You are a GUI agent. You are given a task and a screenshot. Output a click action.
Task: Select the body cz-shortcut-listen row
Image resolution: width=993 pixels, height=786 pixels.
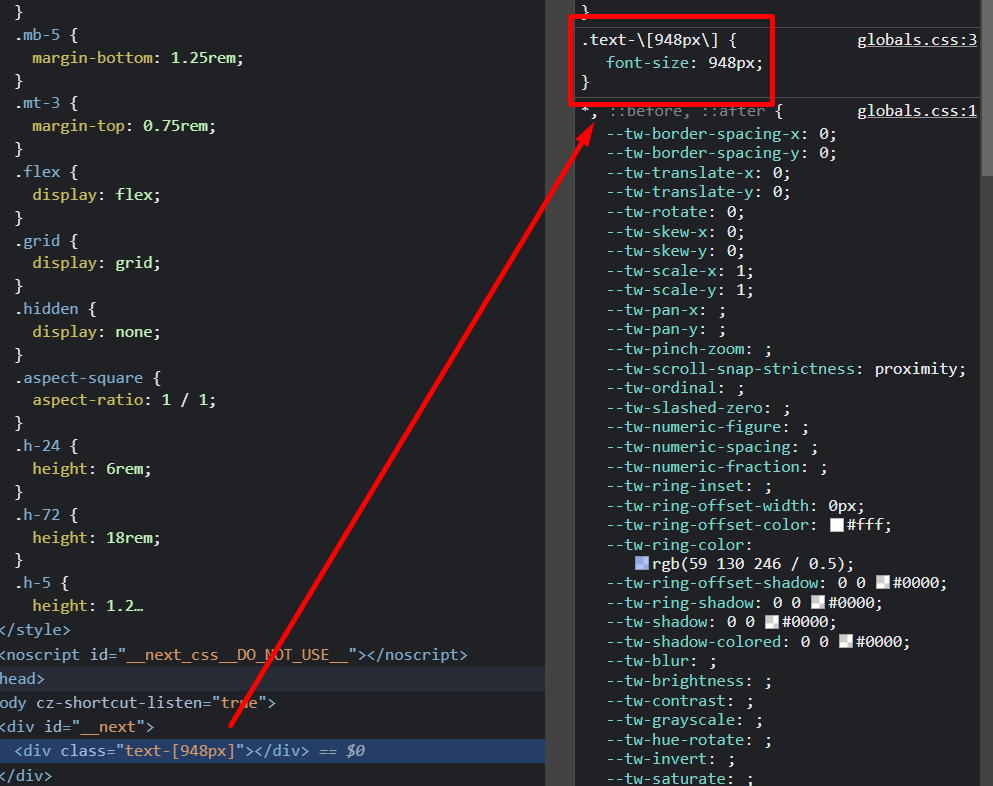(272, 702)
